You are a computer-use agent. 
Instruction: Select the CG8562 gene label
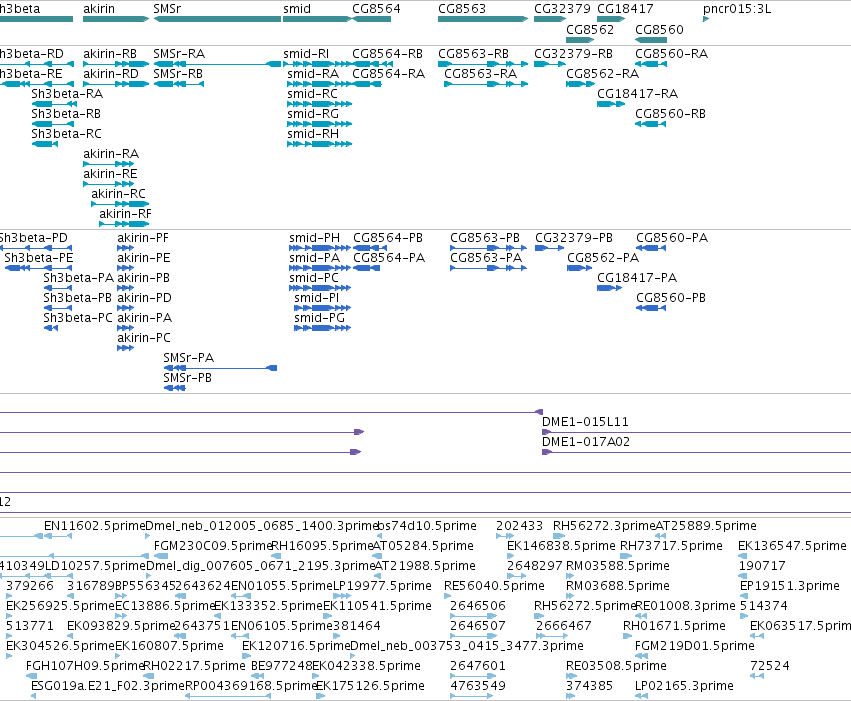(590, 30)
